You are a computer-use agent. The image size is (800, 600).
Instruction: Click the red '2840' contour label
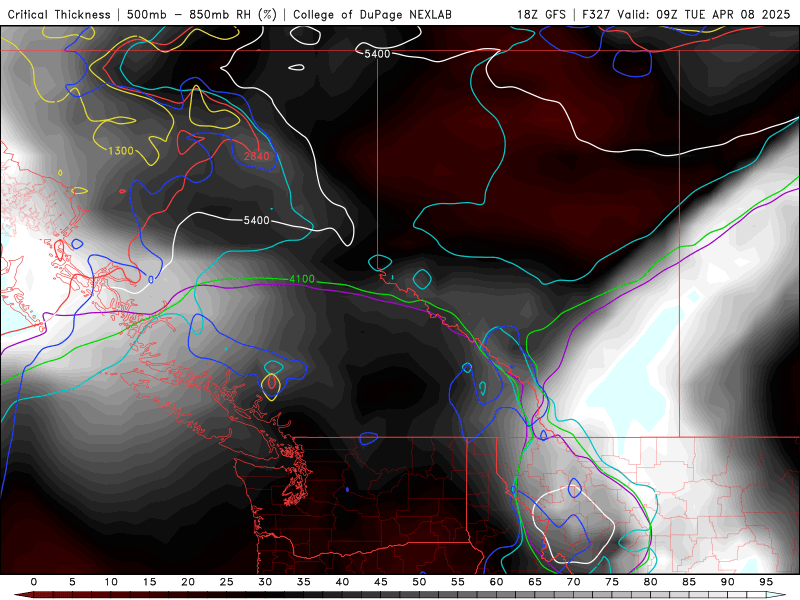[256, 156]
